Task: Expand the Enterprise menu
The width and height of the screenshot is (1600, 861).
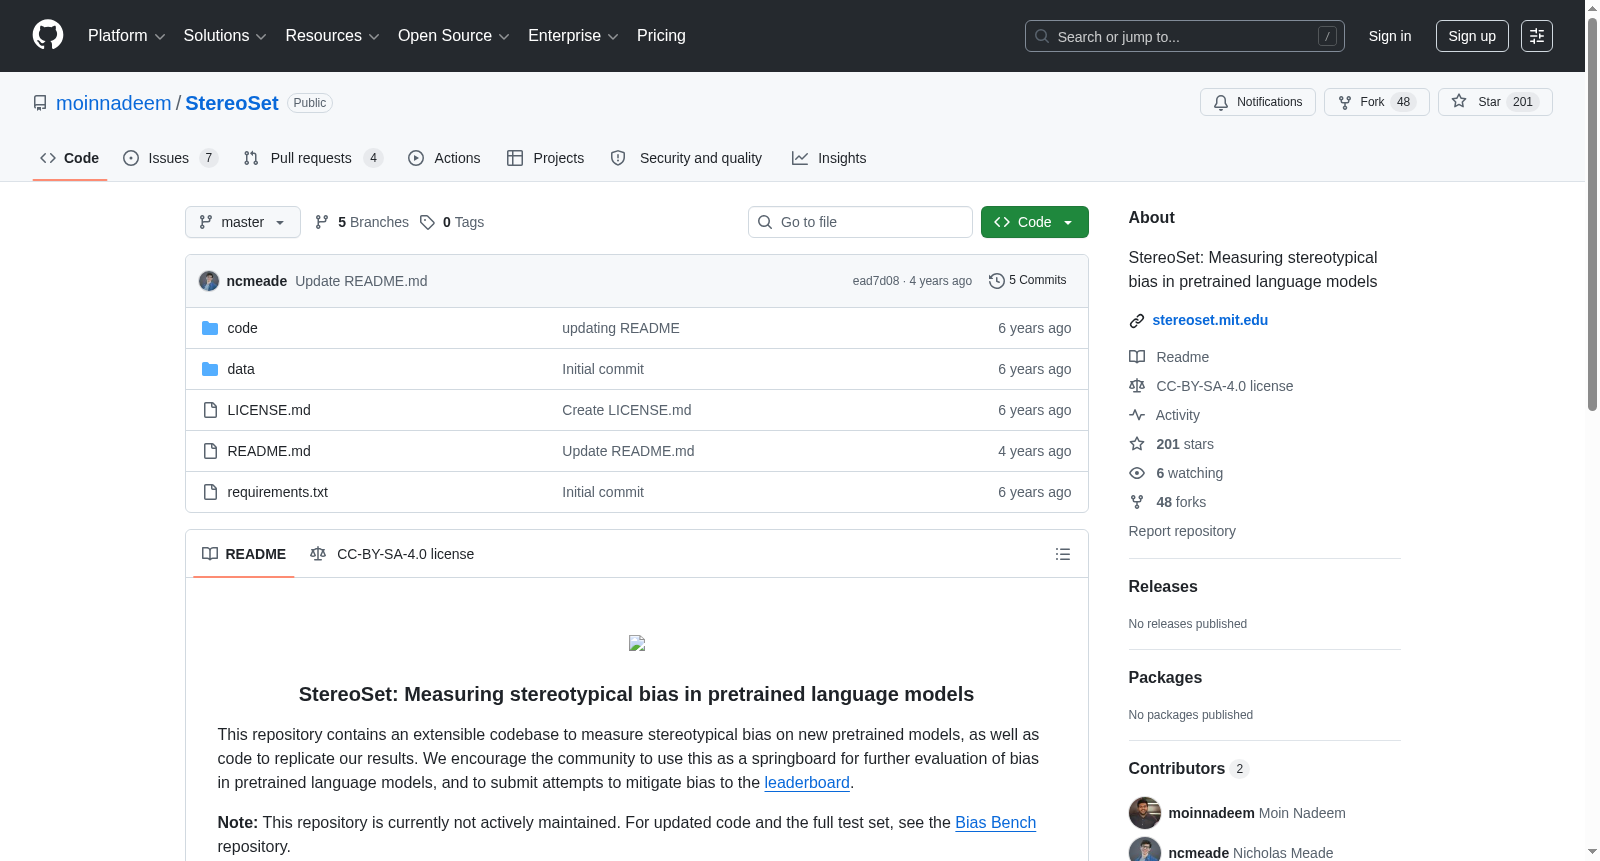Action: (573, 36)
